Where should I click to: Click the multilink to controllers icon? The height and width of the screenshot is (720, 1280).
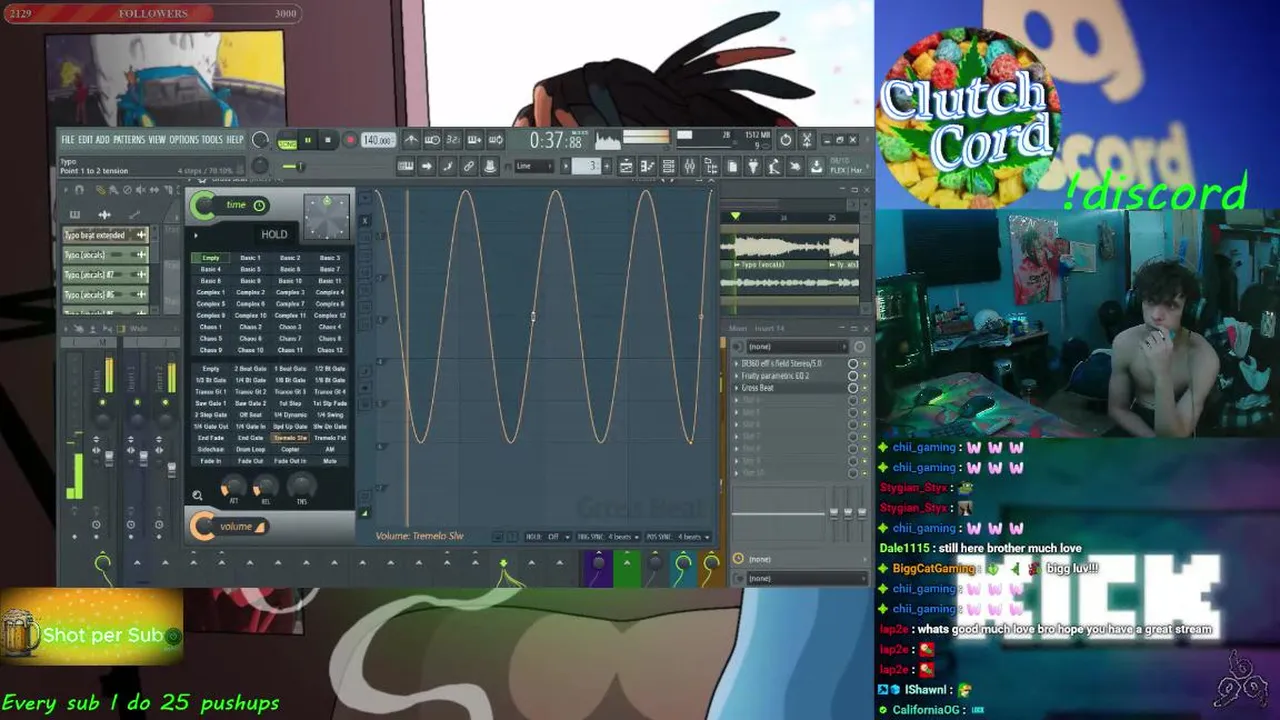[490, 166]
